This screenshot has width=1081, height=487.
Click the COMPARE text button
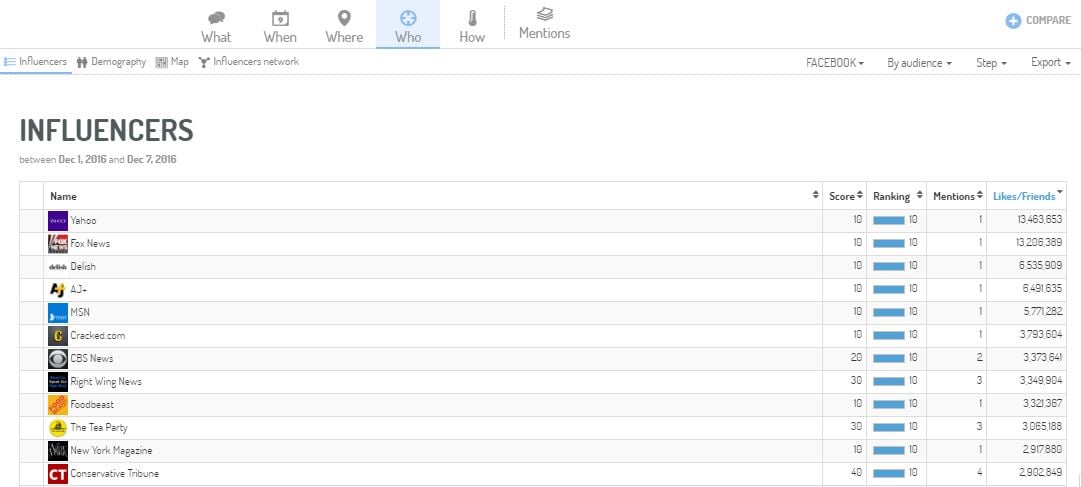click(x=1048, y=21)
